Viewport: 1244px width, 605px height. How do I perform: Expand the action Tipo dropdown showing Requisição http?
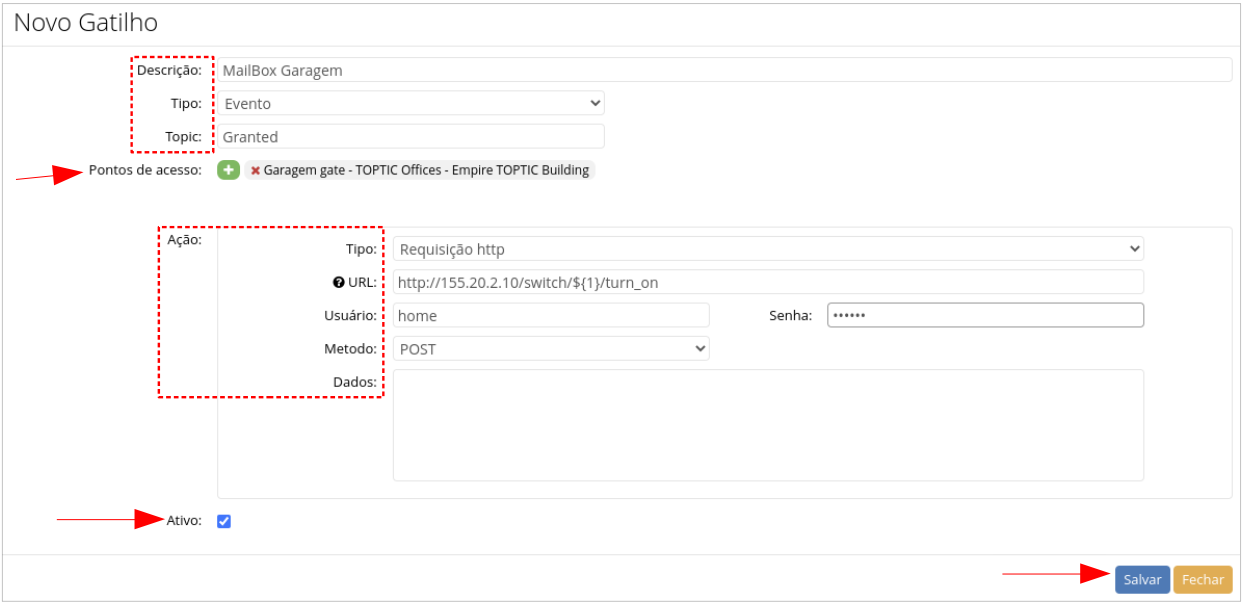767,249
